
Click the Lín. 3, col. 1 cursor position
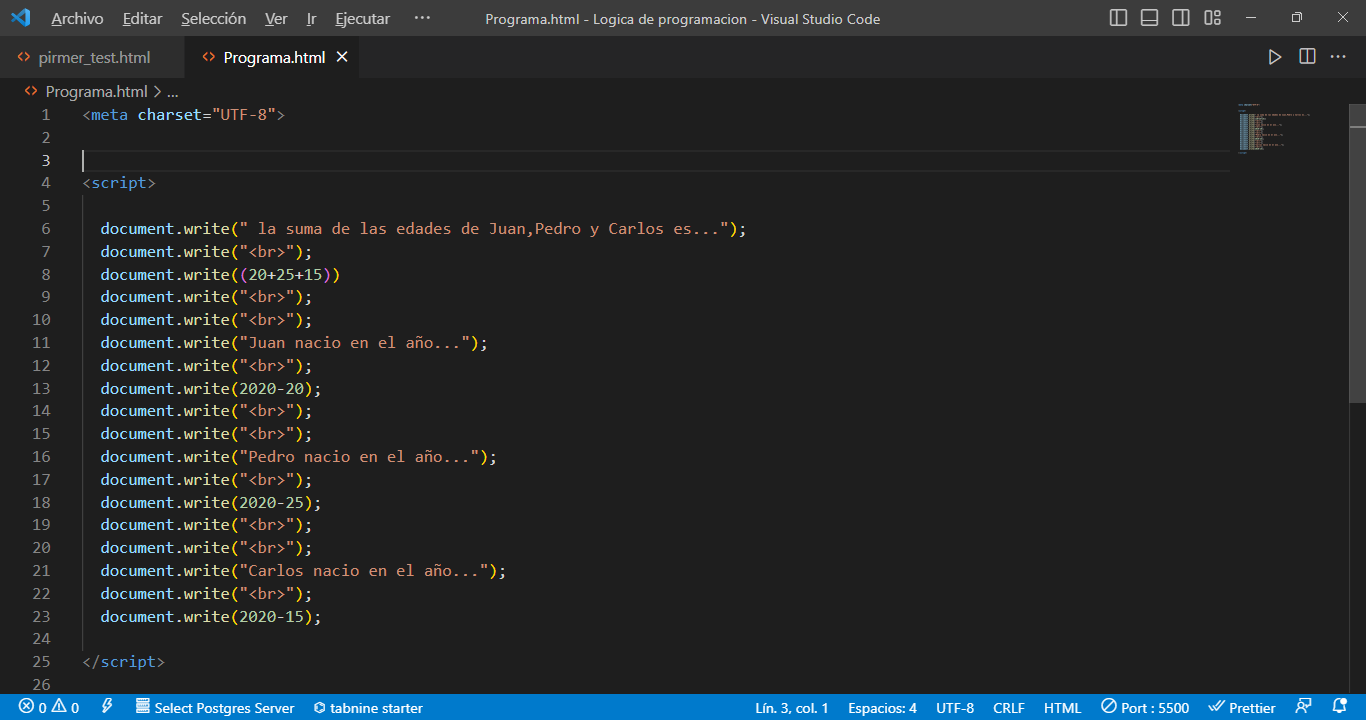coord(792,708)
